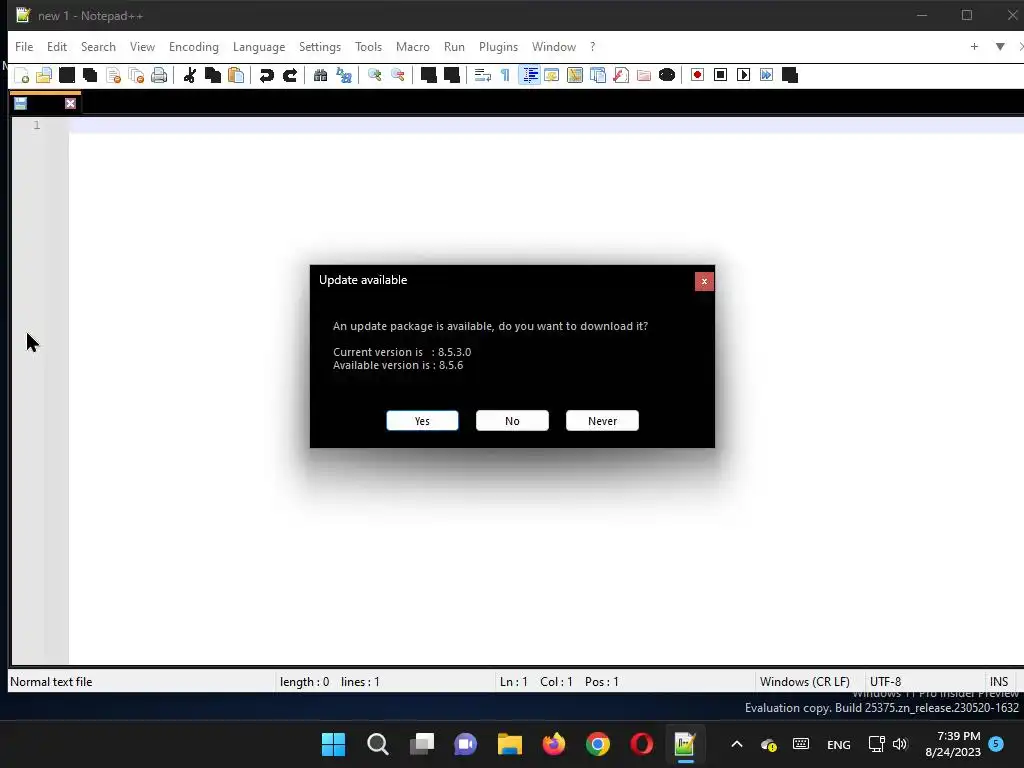Close the document tab with X

pos(71,103)
